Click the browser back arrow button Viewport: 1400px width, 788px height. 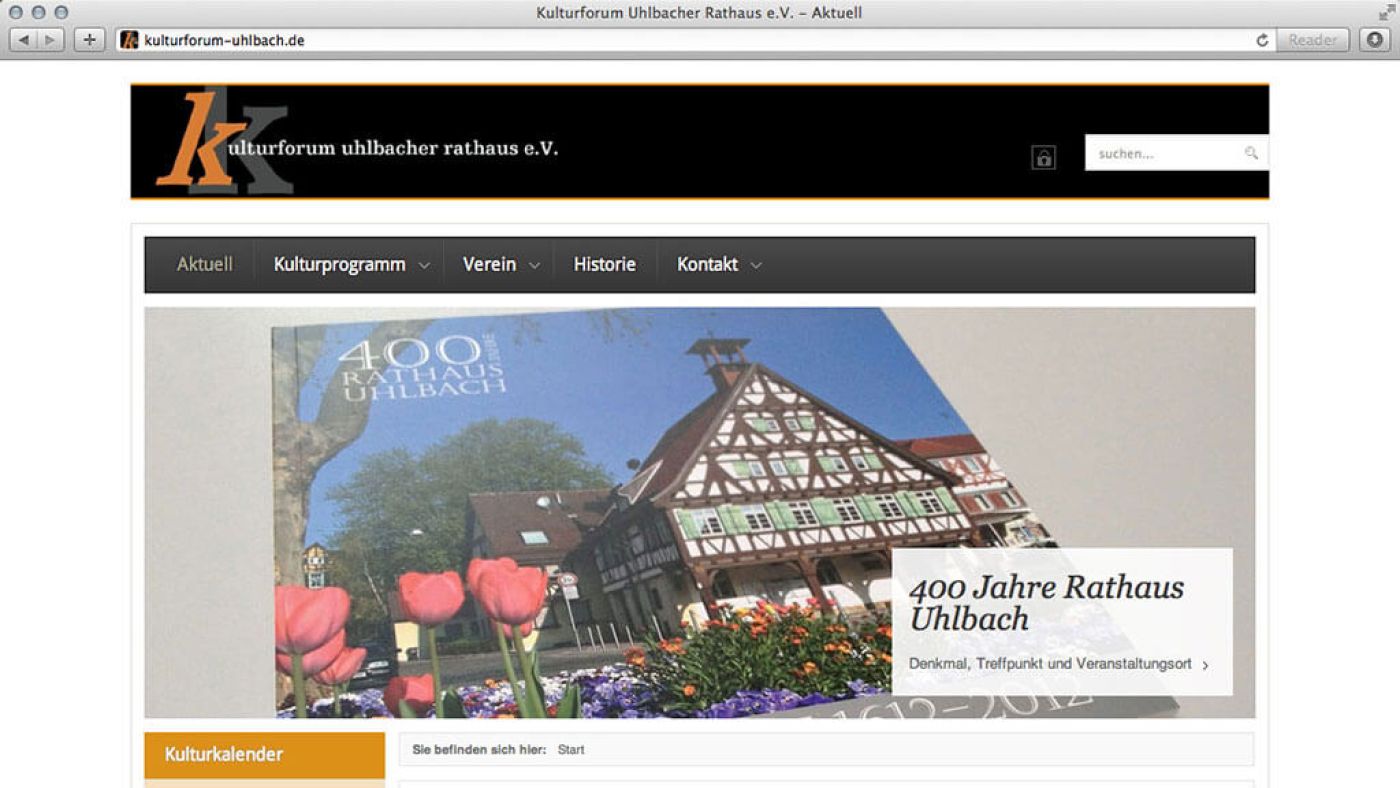coord(23,40)
